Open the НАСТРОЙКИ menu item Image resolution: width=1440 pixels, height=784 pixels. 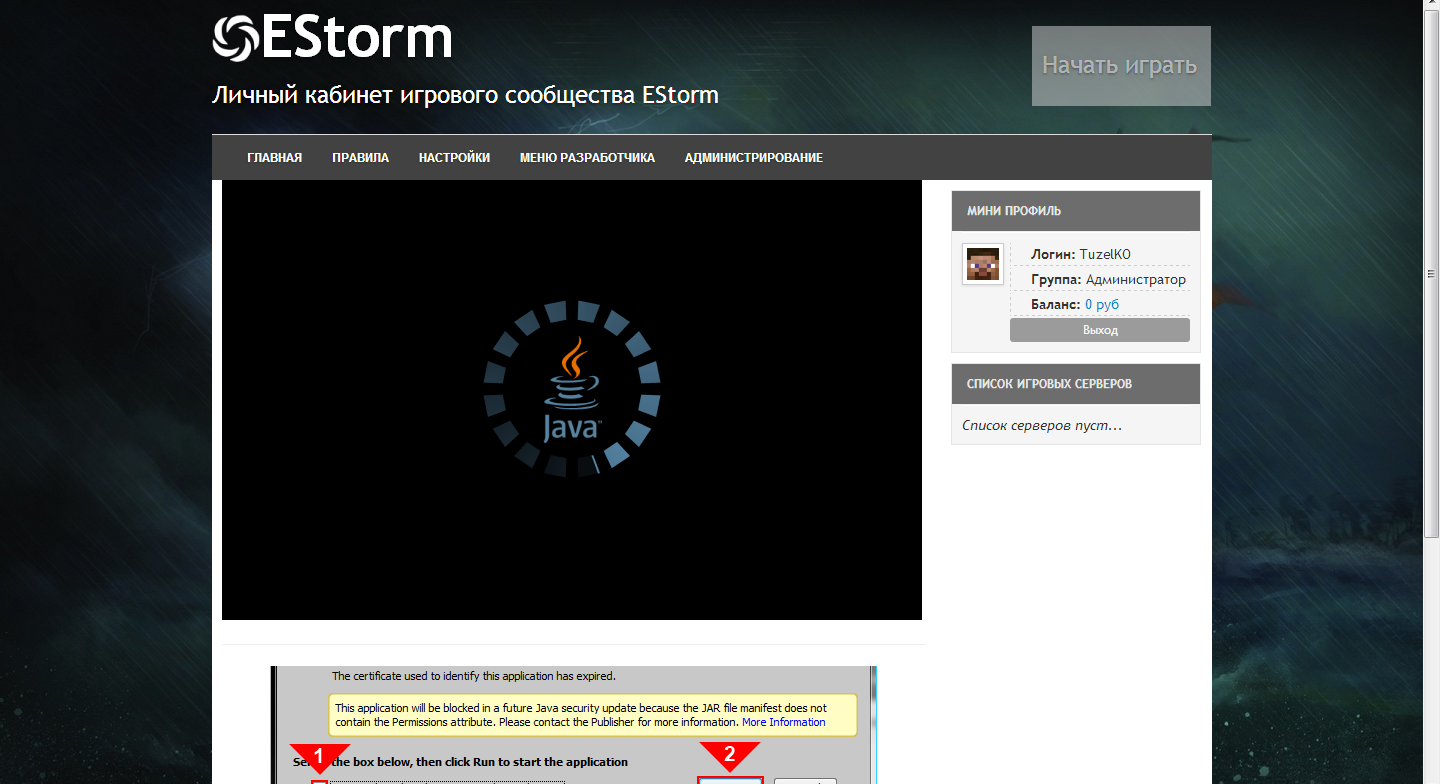[454, 158]
